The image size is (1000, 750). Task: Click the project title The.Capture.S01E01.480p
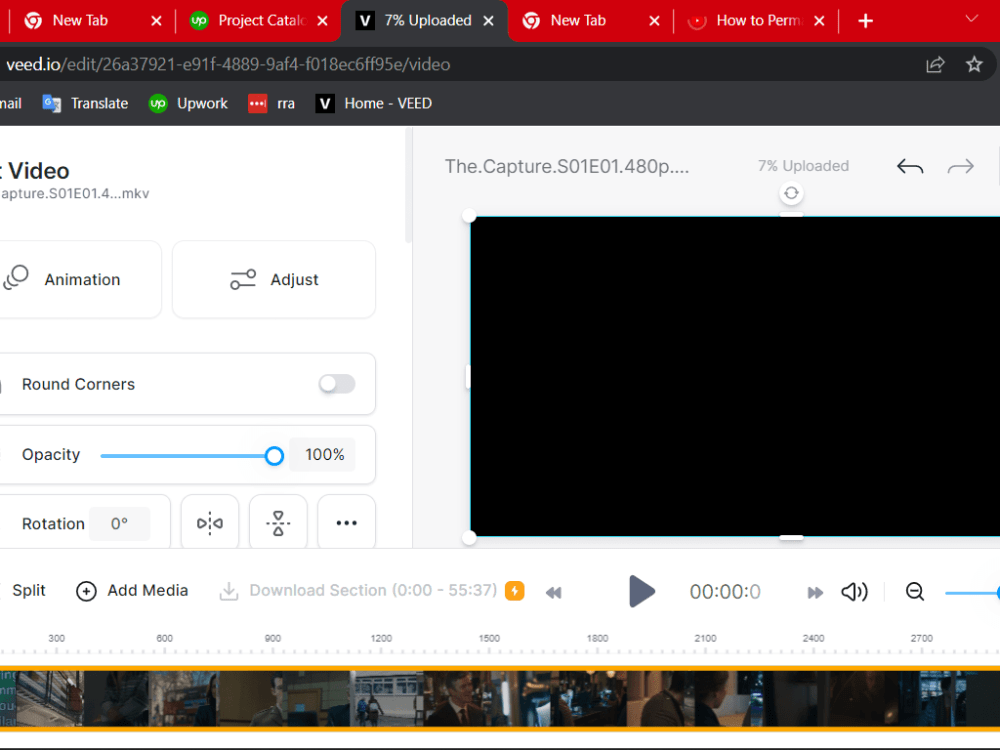566,166
